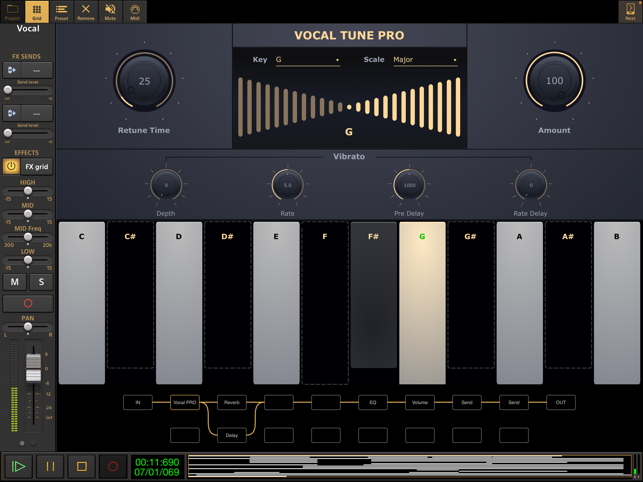Toggle the Effects power button
643x482 pixels.
[11, 167]
